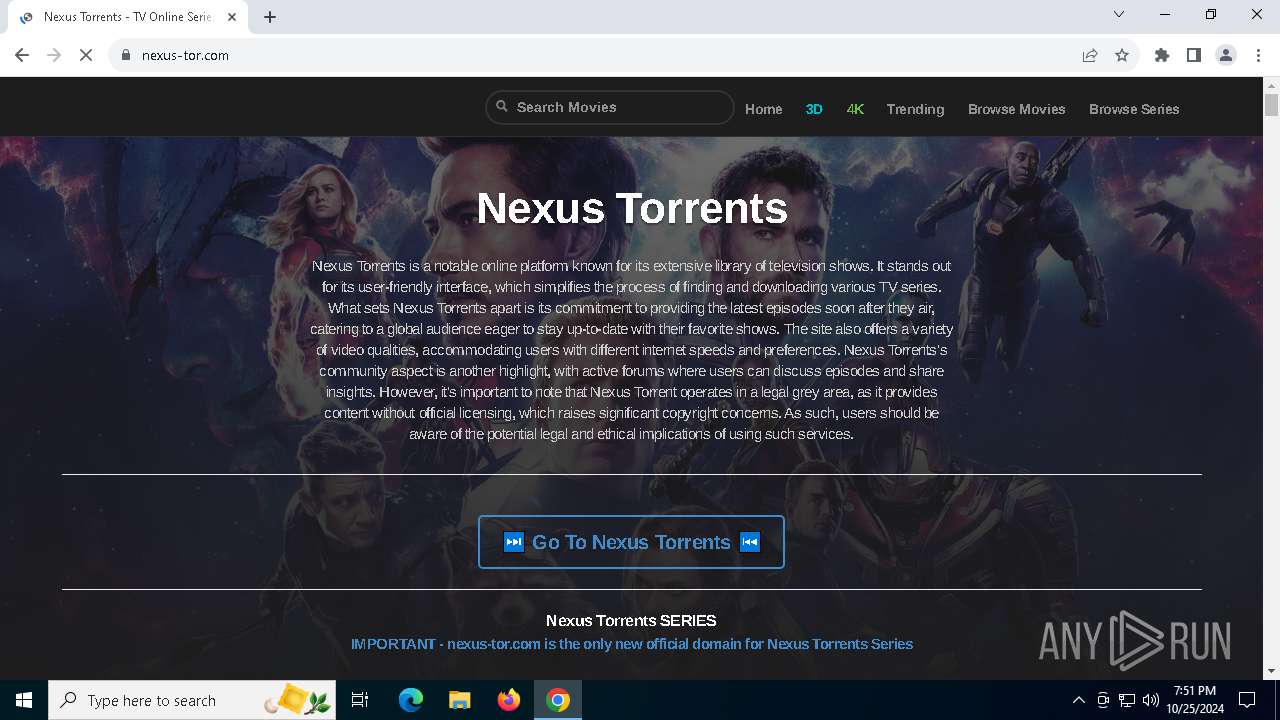Click the page scrollbar up arrow

coord(1271,85)
